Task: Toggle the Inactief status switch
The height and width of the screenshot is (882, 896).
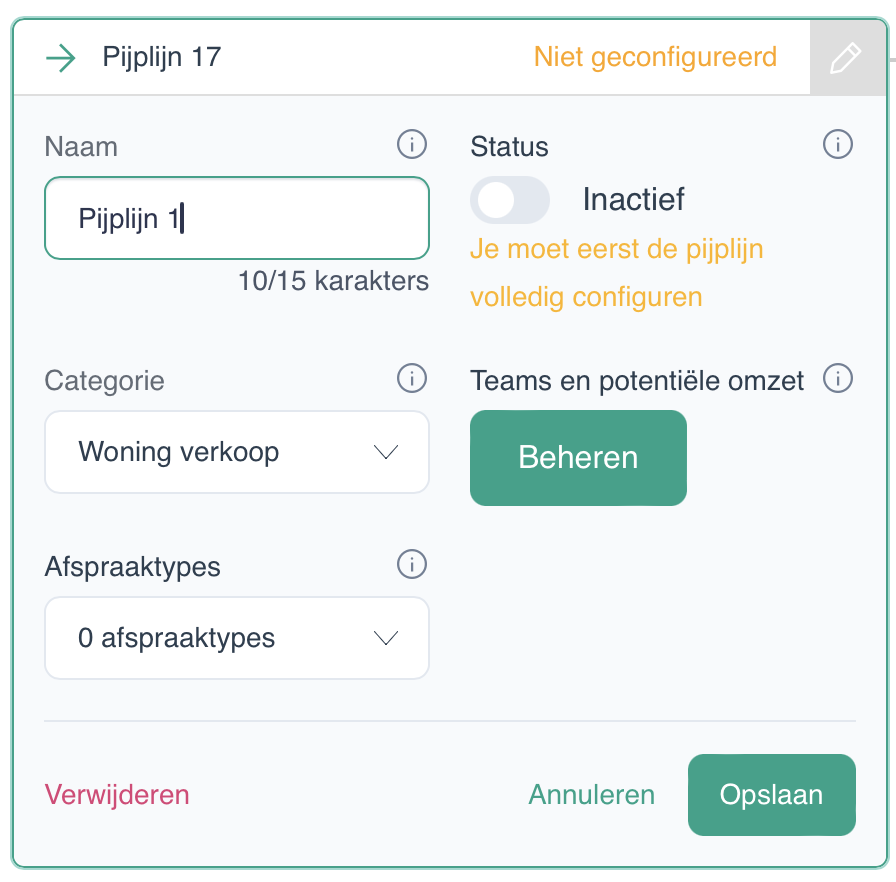Action: pyautogui.click(x=510, y=200)
